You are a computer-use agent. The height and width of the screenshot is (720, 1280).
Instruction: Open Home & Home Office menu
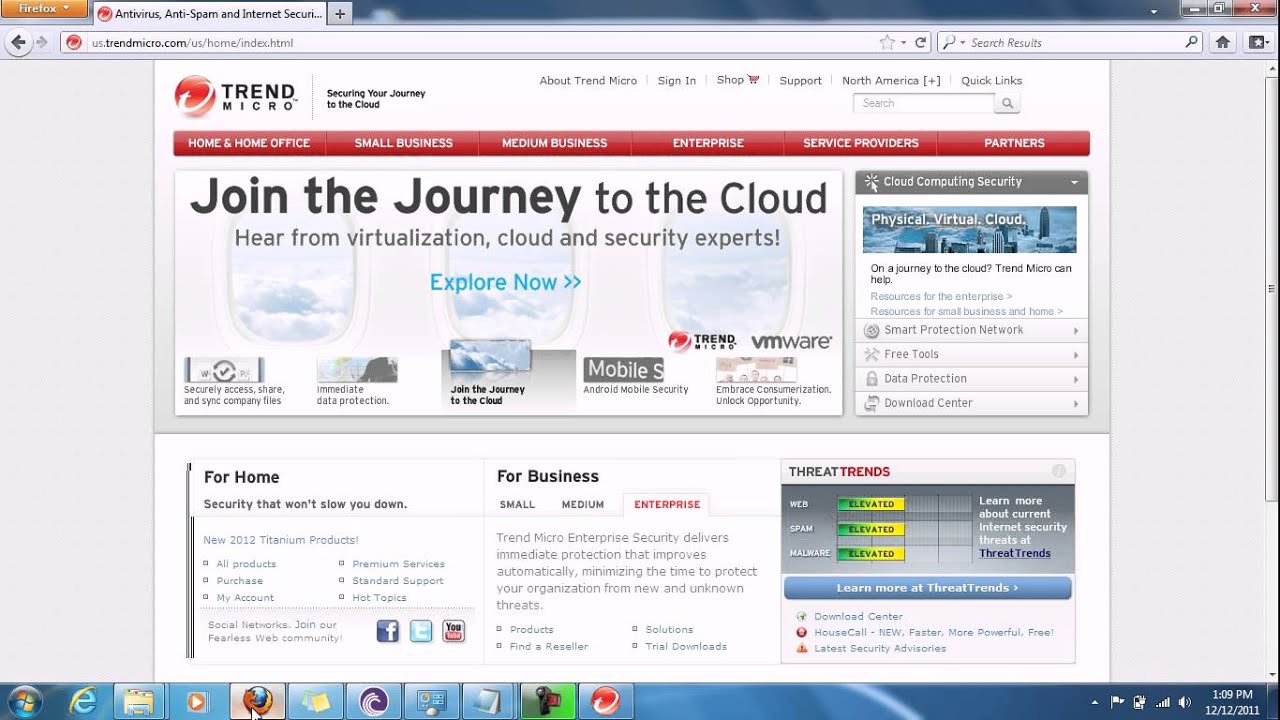(x=249, y=143)
